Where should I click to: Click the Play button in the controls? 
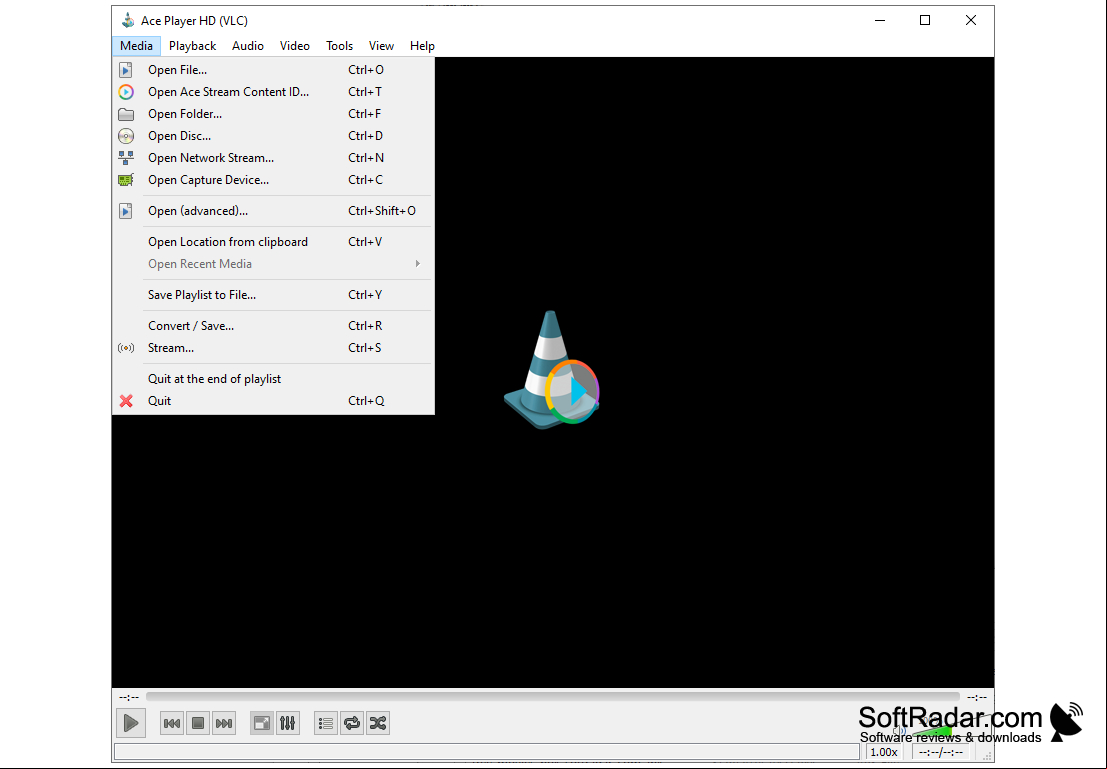point(131,723)
